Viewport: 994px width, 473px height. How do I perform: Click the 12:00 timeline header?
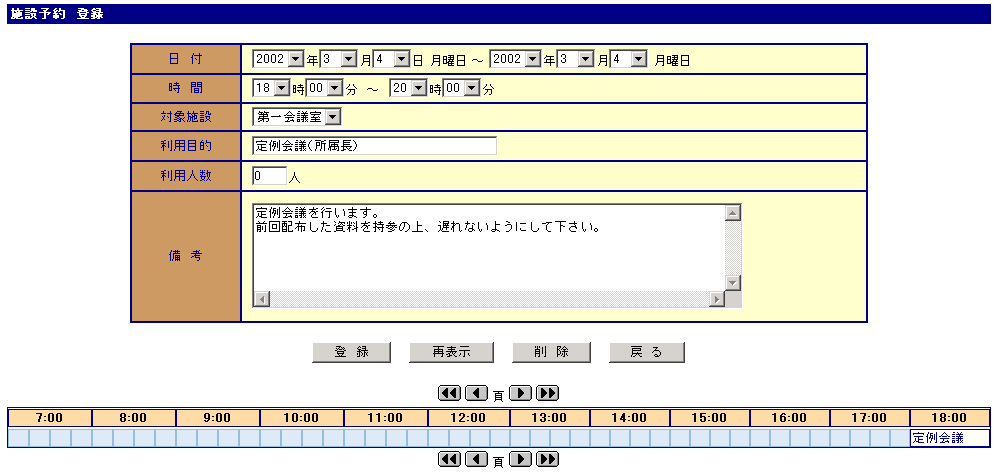pyautogui.click(x=469, y=418)
